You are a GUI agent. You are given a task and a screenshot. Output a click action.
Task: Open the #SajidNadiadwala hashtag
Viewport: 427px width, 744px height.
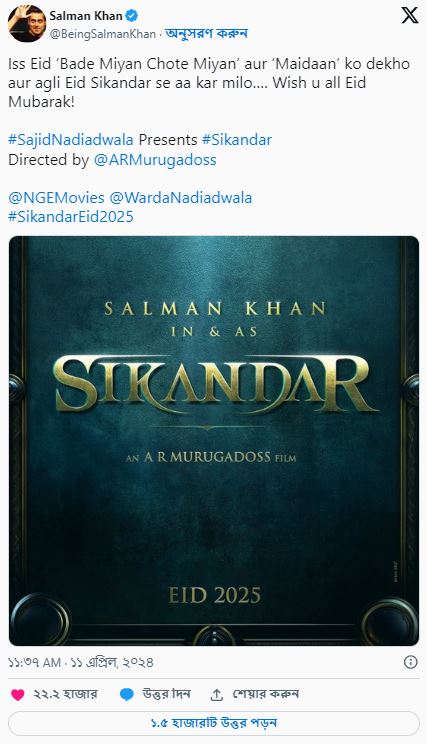[x=71, y=140]
